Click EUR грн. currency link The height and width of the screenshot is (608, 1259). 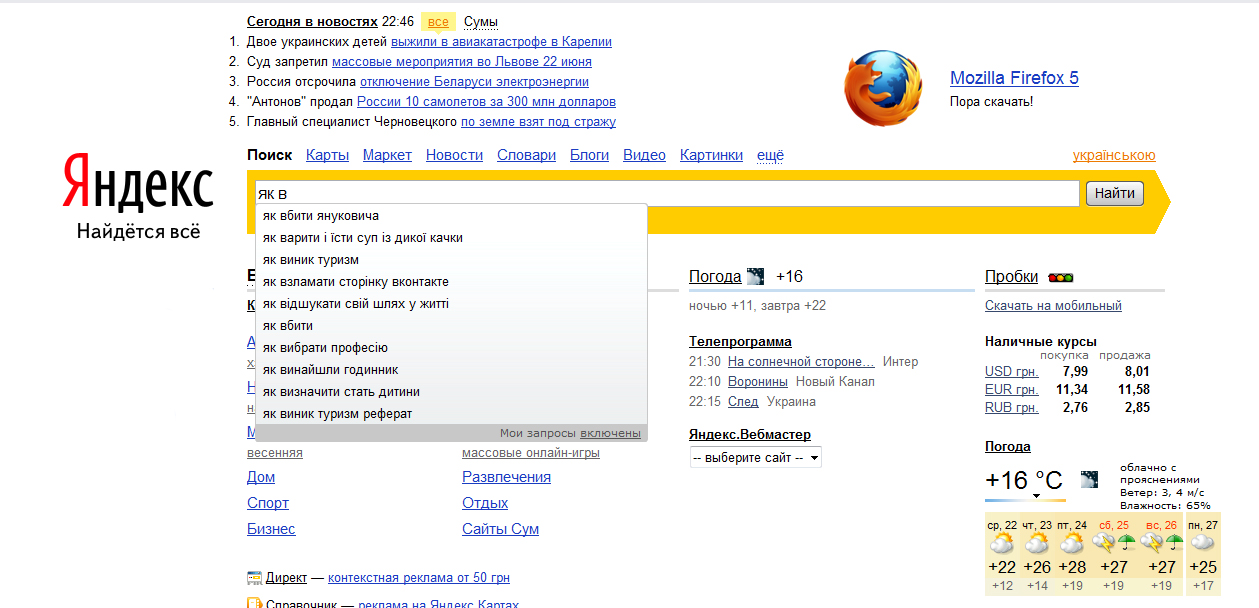[x=1011, y=390]
